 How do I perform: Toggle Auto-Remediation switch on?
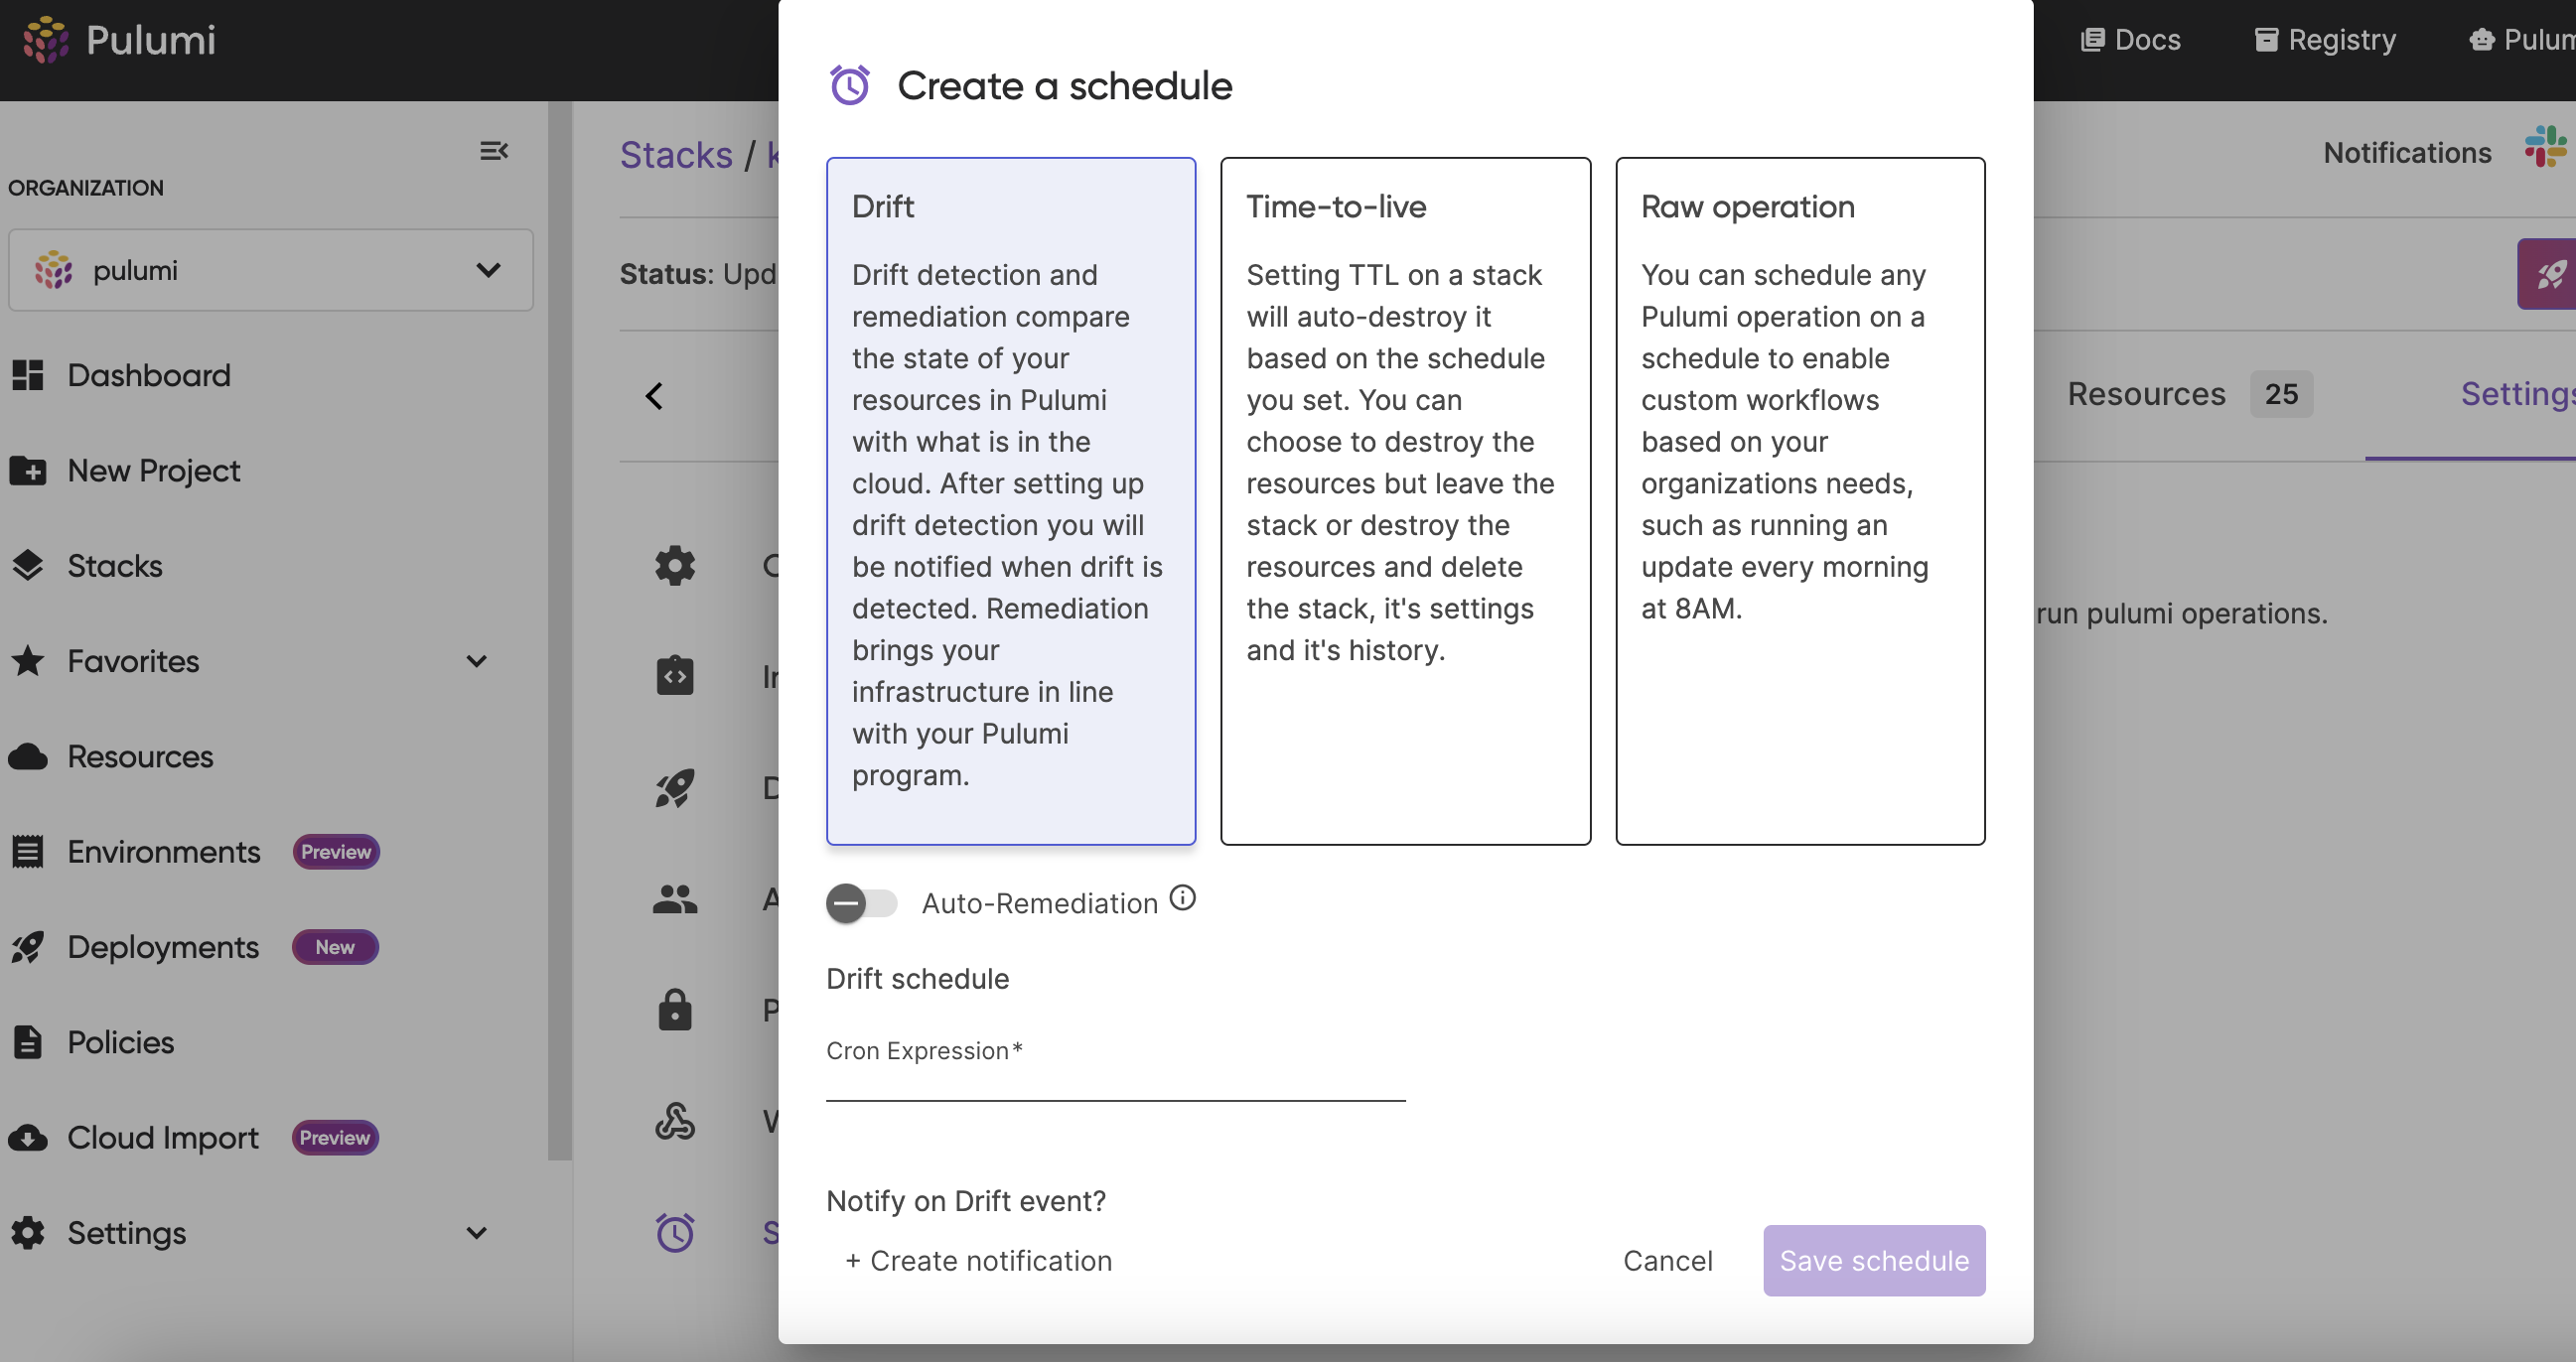[x=860, y=902]
